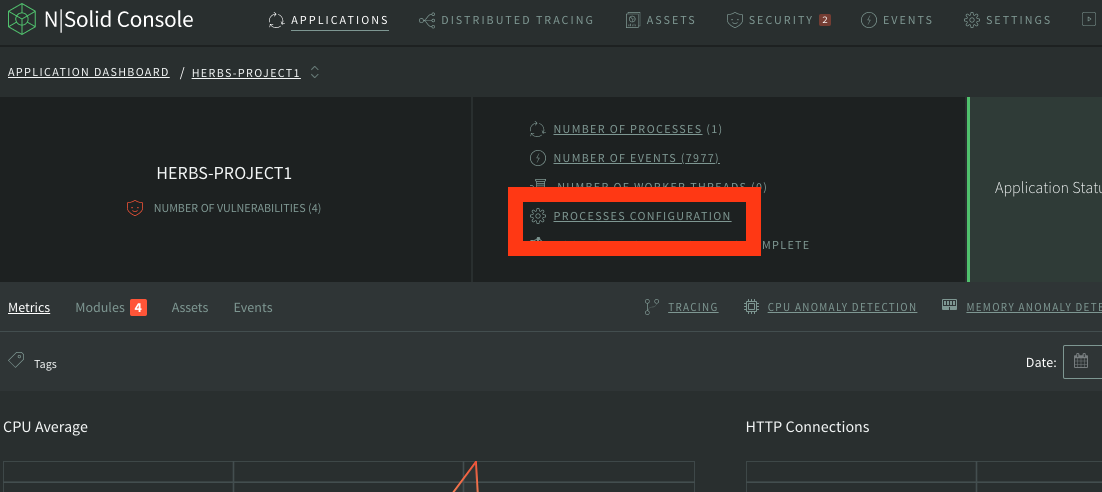Switch to the Modules tab
The image size is (1102, 492).
click(100, 308)
